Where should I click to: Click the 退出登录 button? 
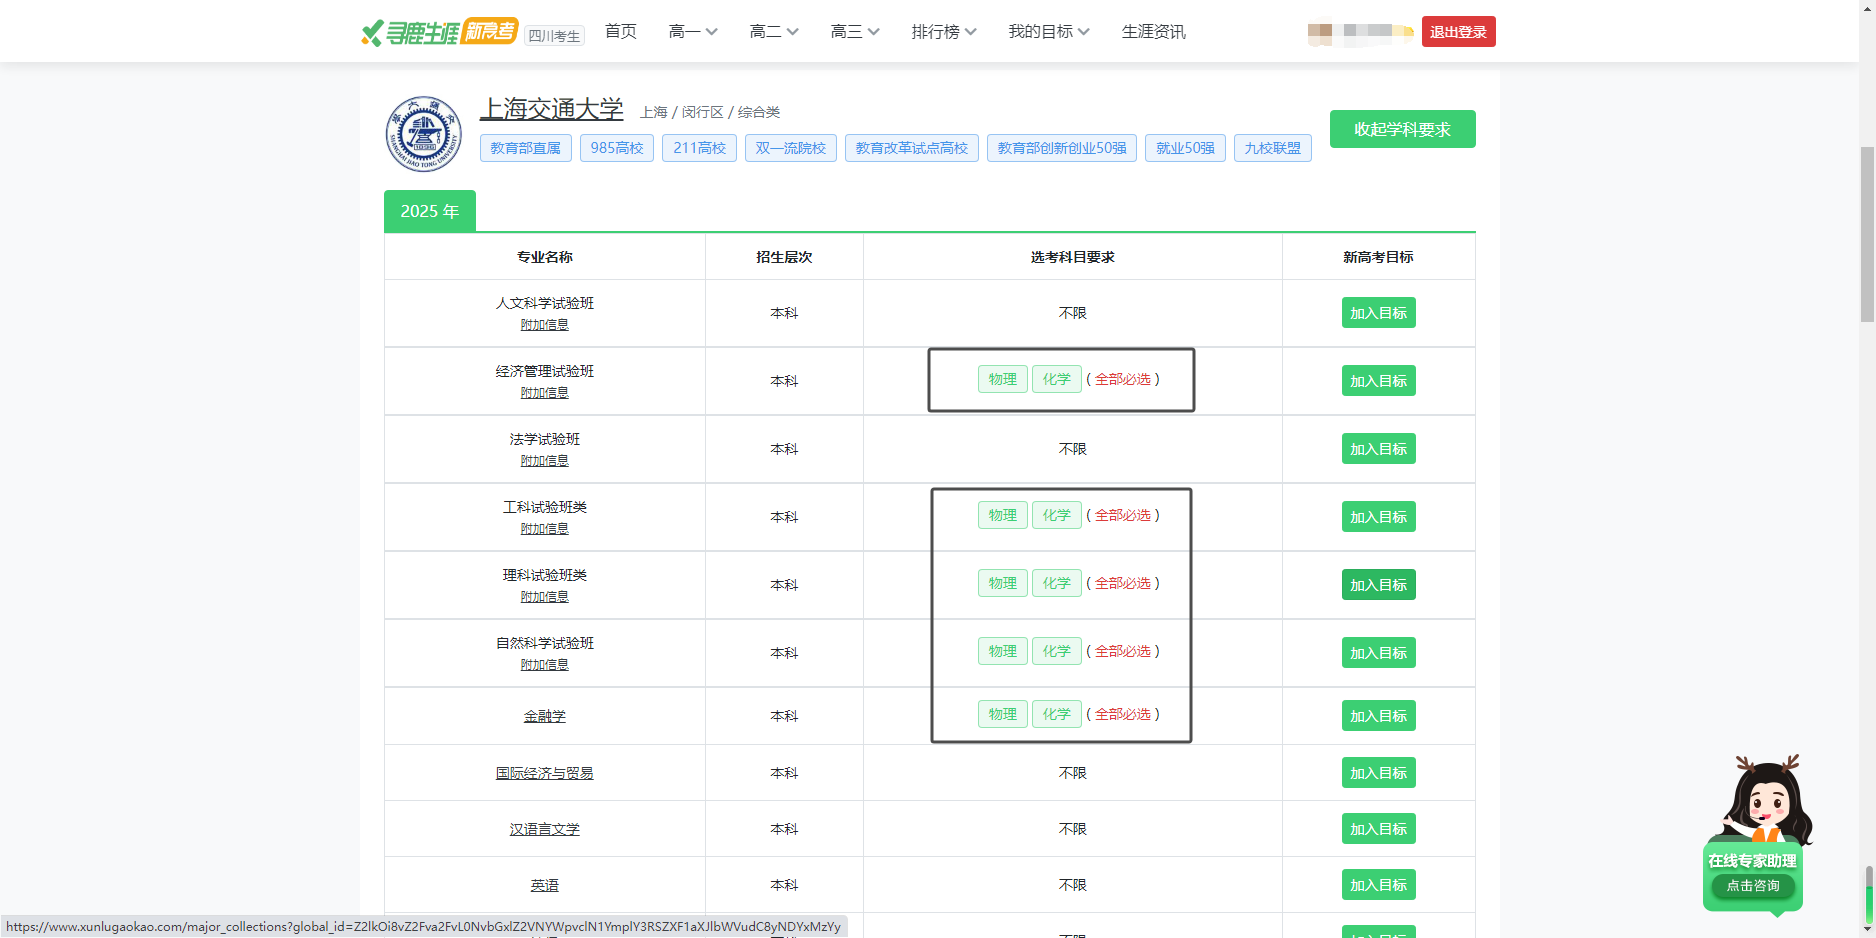pos(1458,32)
